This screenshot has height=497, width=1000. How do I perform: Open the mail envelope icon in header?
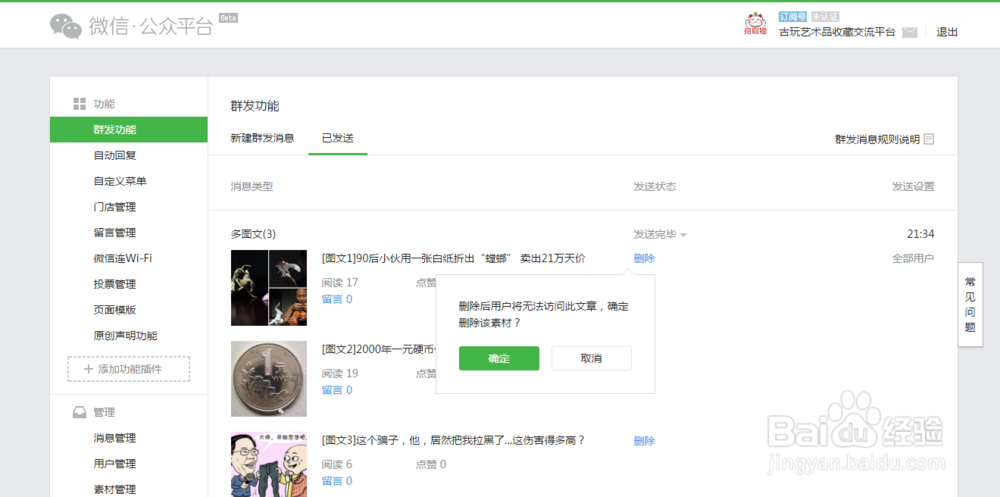point(909,33)
